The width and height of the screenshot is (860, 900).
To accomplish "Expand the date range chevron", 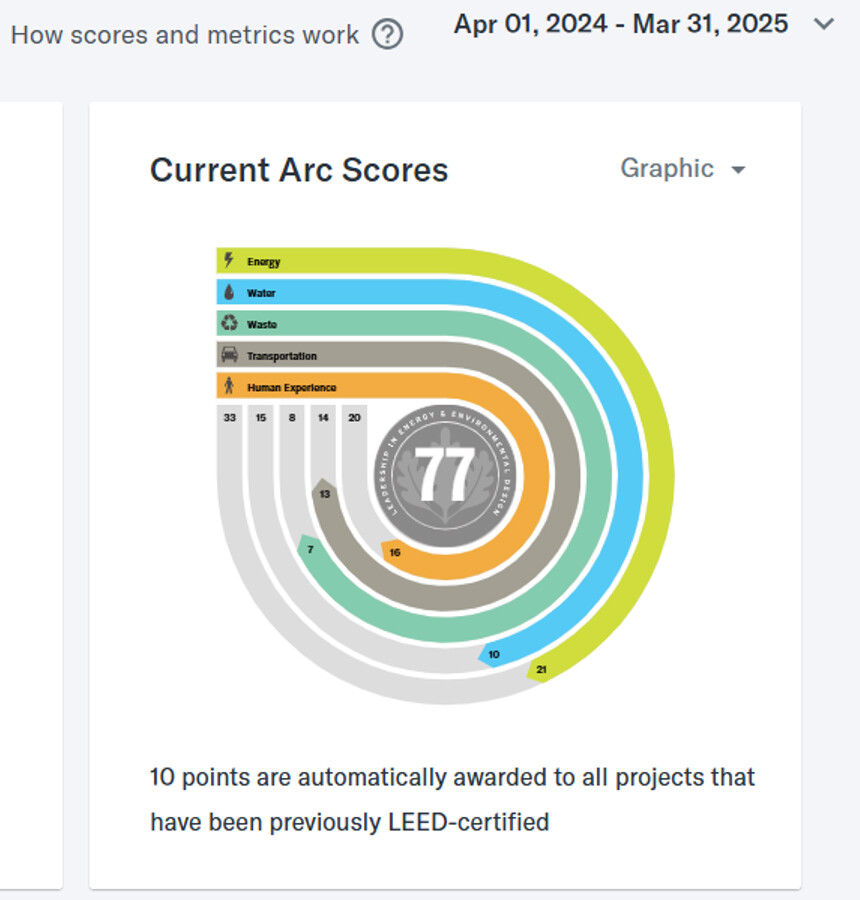I will [824, 24].
